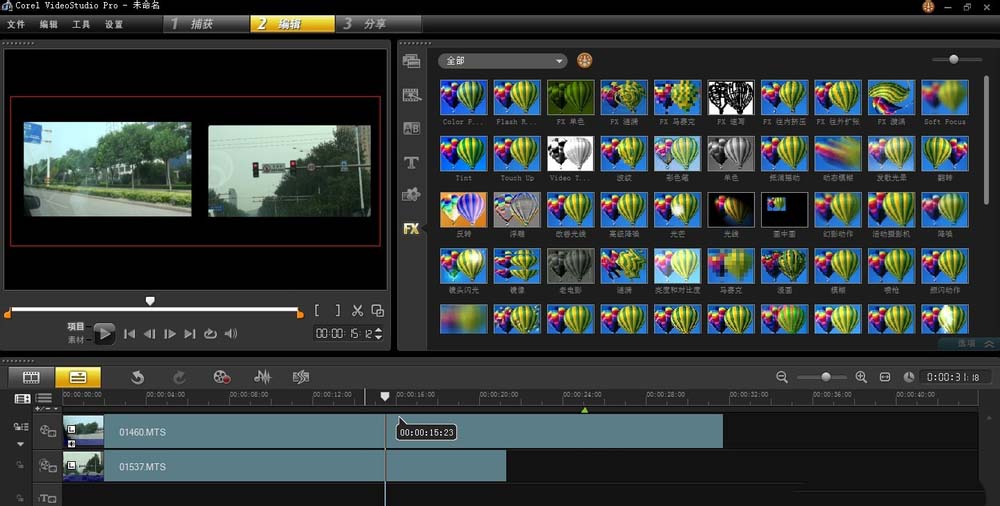This screenshot has width=1000, height=506.
Task: Go to step 3 分享 tab
Action: (x=379, y=24)
